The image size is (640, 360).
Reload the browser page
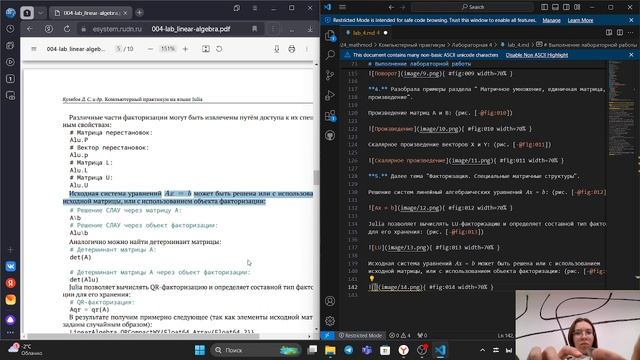pos(67,29)
